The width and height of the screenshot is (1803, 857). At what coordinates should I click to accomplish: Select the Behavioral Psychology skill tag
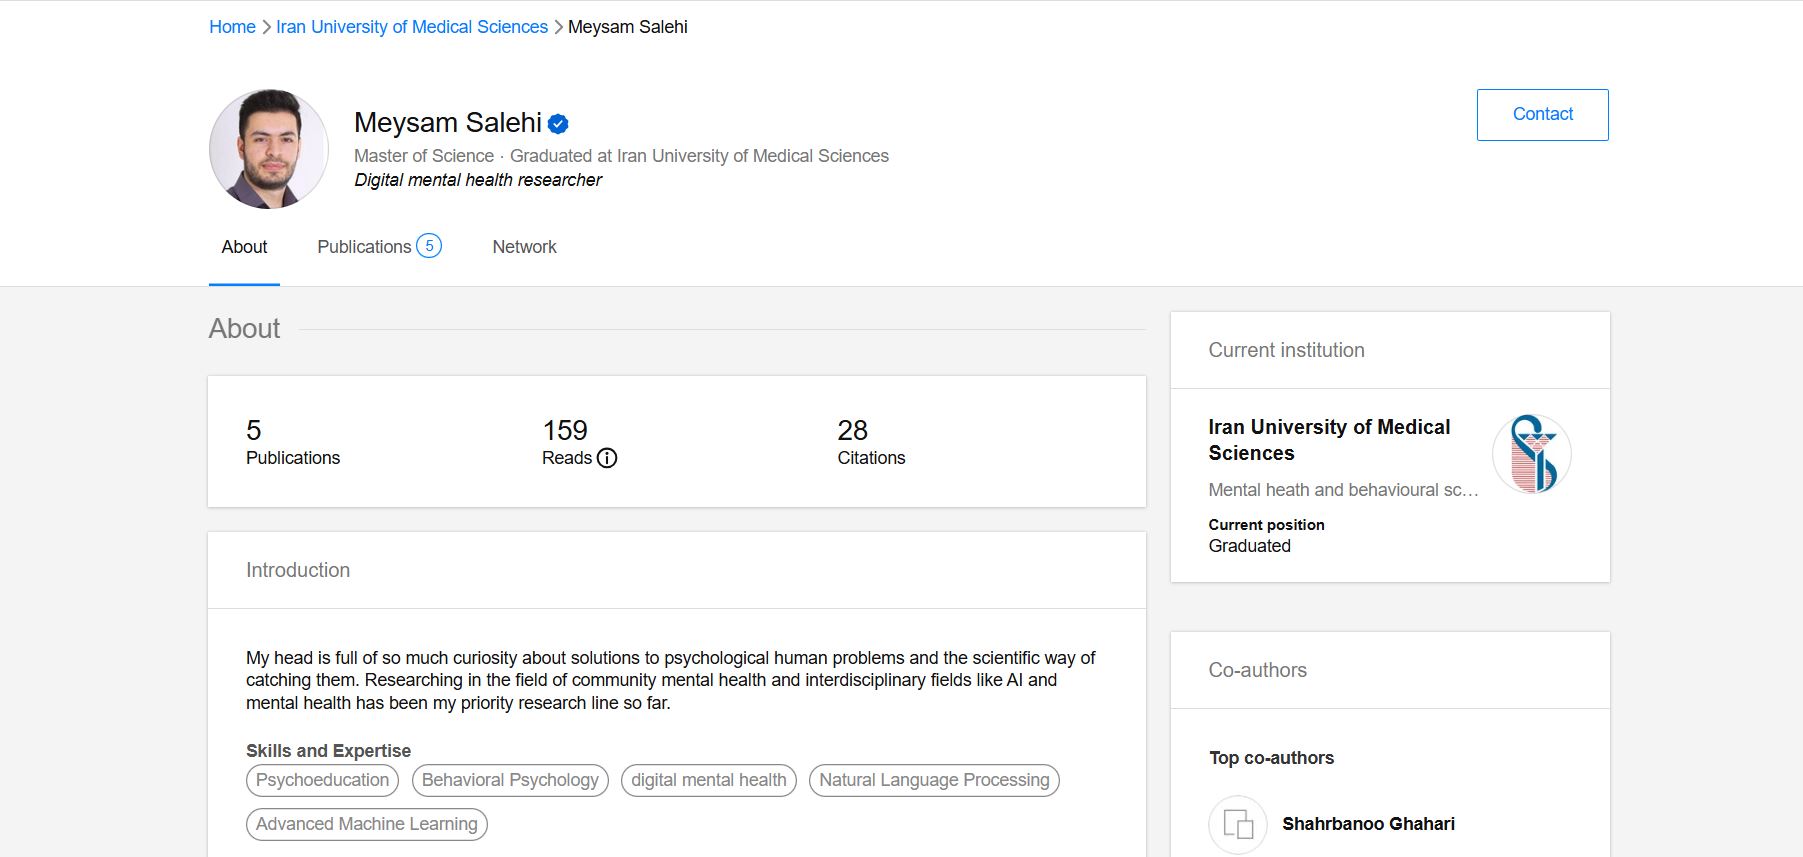[x=510, y=780]
